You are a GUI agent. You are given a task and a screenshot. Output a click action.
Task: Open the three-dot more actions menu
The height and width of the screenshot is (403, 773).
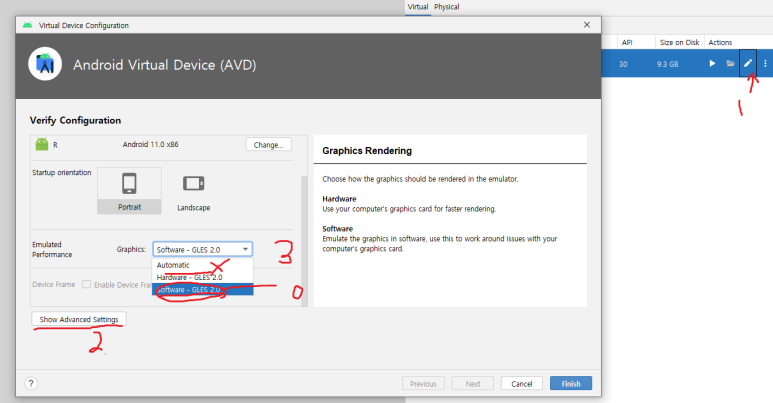coord(765,63)
